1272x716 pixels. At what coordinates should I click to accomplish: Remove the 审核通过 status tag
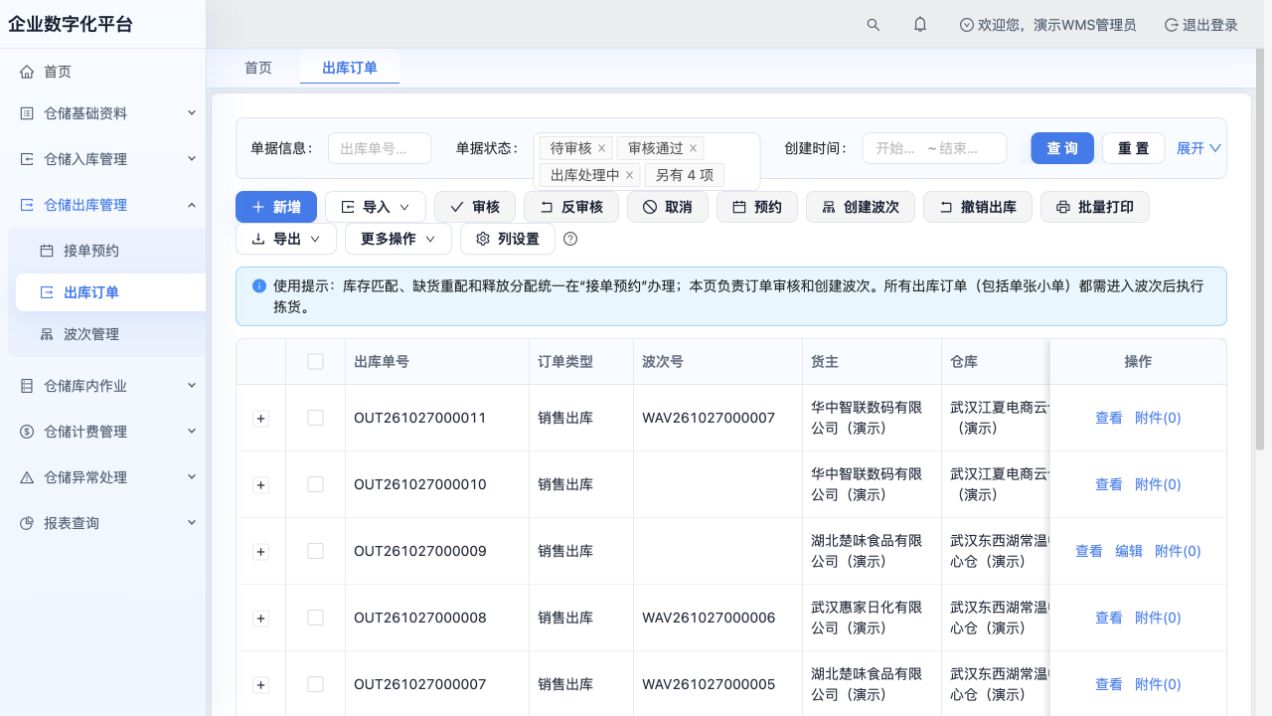(x=693, y=148)
